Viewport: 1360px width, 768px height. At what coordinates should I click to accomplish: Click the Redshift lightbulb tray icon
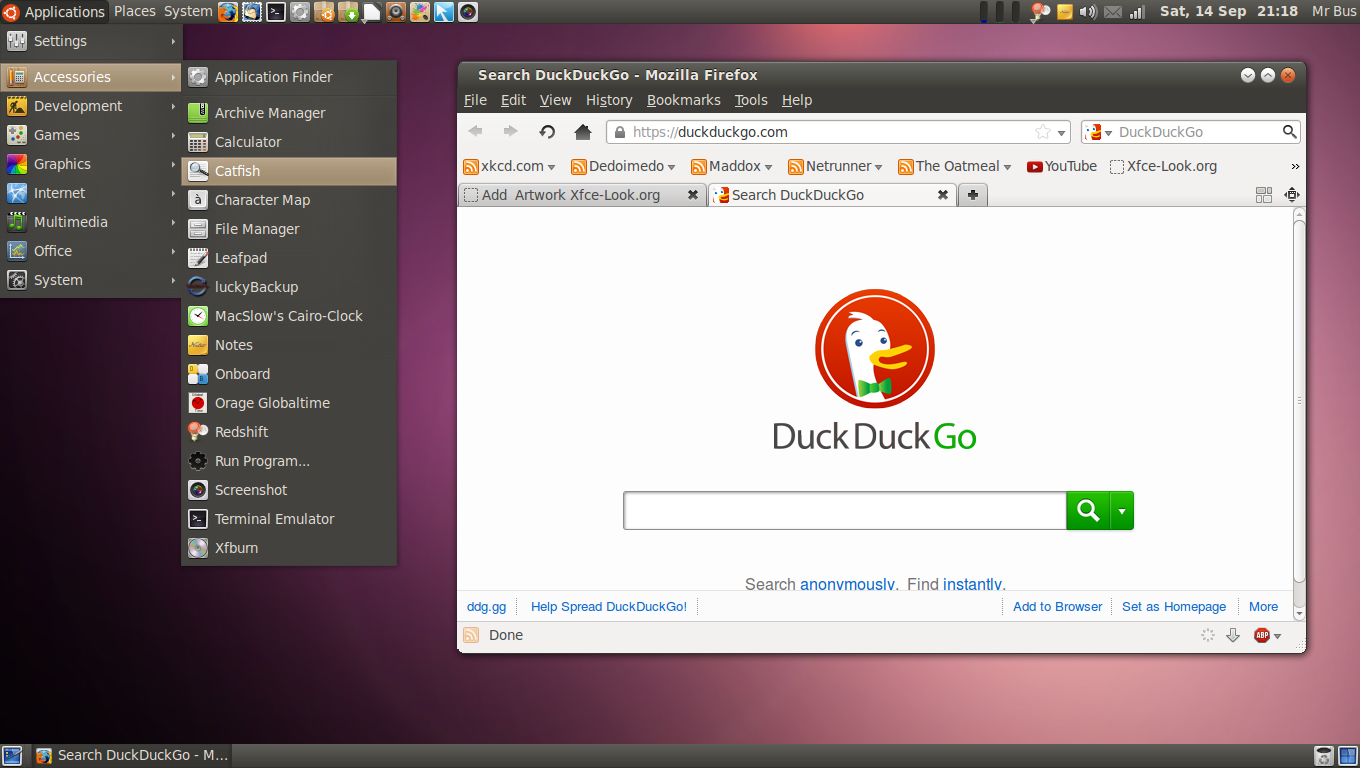coord(1041,12)
